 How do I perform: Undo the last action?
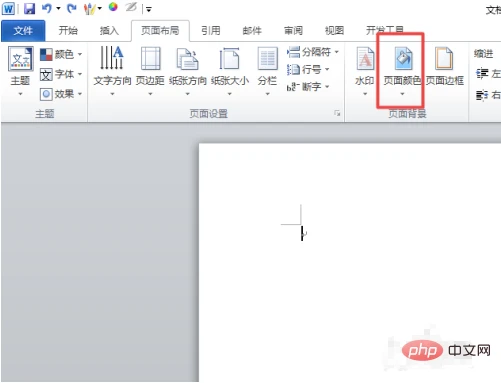pyautogui.click(x=46, y=8)
